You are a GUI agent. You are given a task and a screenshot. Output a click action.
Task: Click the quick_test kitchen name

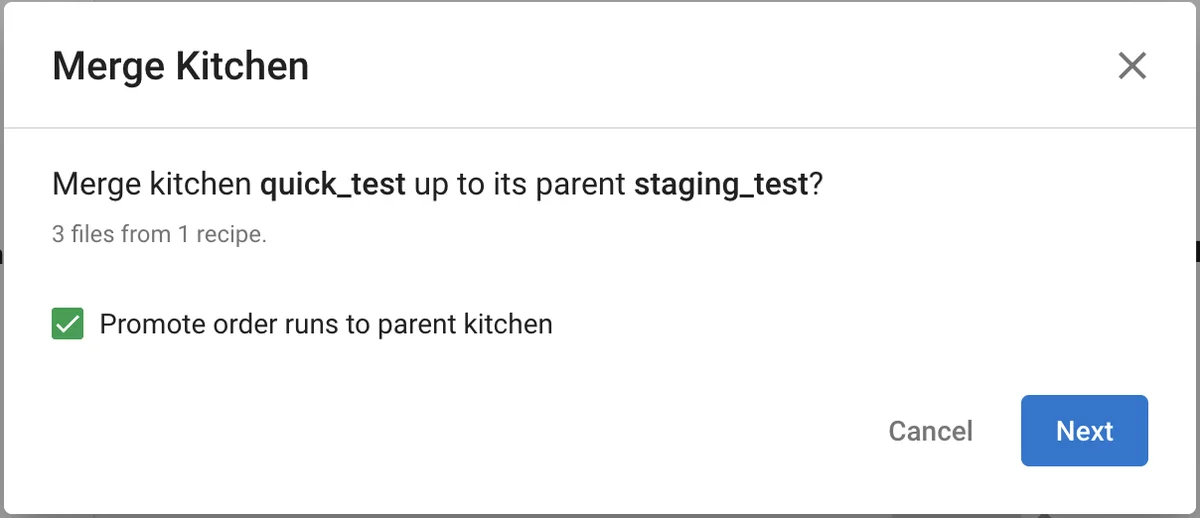(332, 185)
